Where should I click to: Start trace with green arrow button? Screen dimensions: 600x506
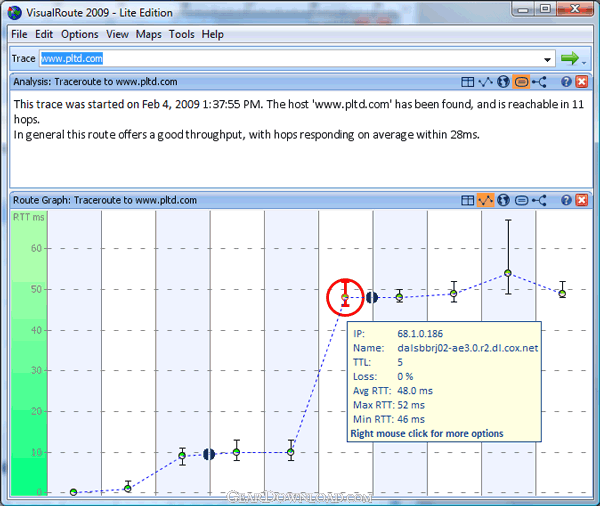click(570, 59)
